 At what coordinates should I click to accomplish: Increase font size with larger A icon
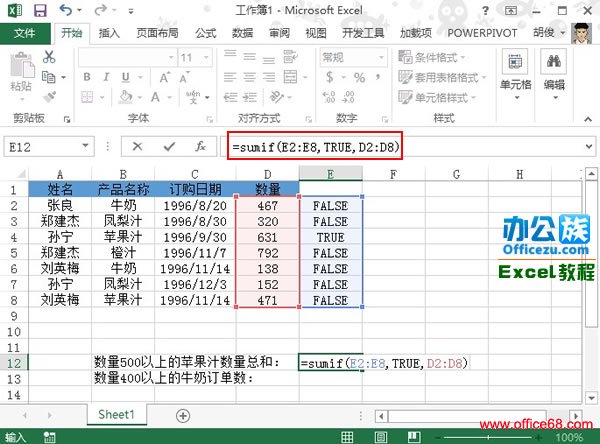click(x=165, y=77)
